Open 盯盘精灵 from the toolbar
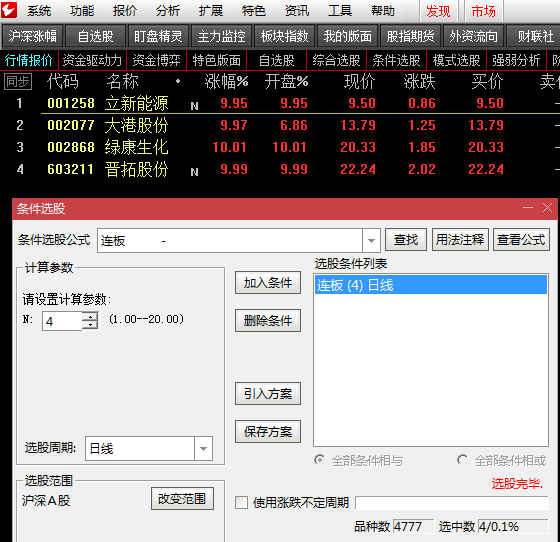 pyautogui.click(x=158, y=36)
